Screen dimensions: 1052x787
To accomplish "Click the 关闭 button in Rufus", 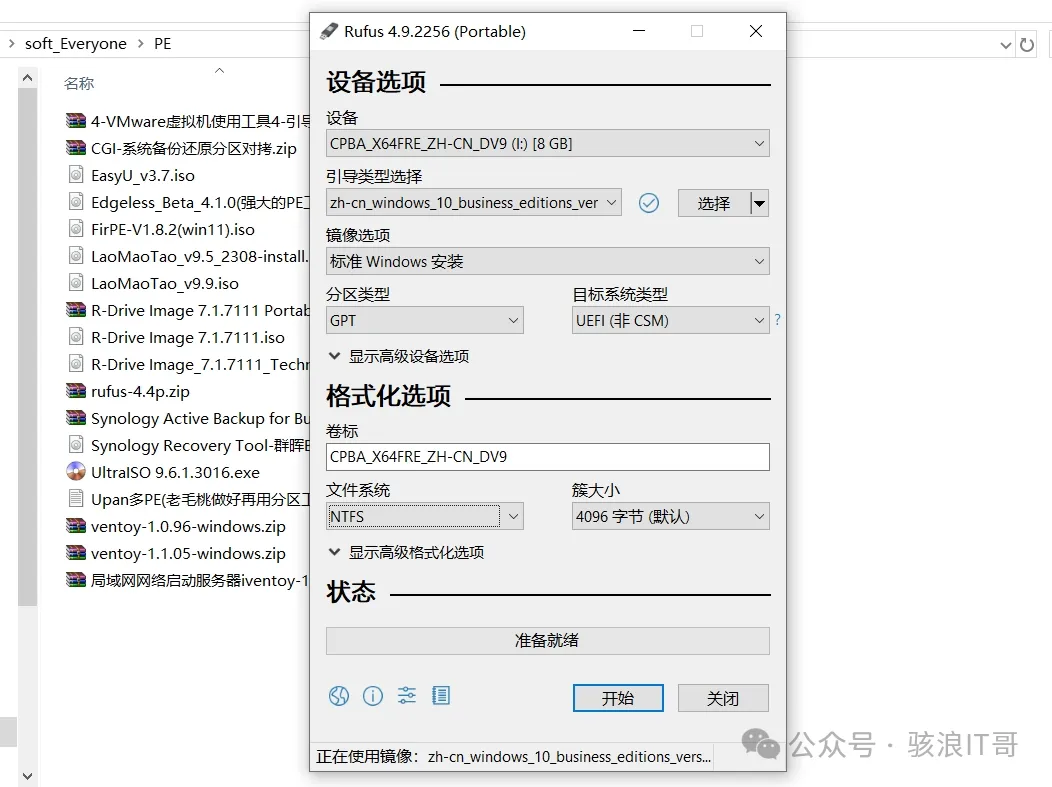I will coord(722,698).
